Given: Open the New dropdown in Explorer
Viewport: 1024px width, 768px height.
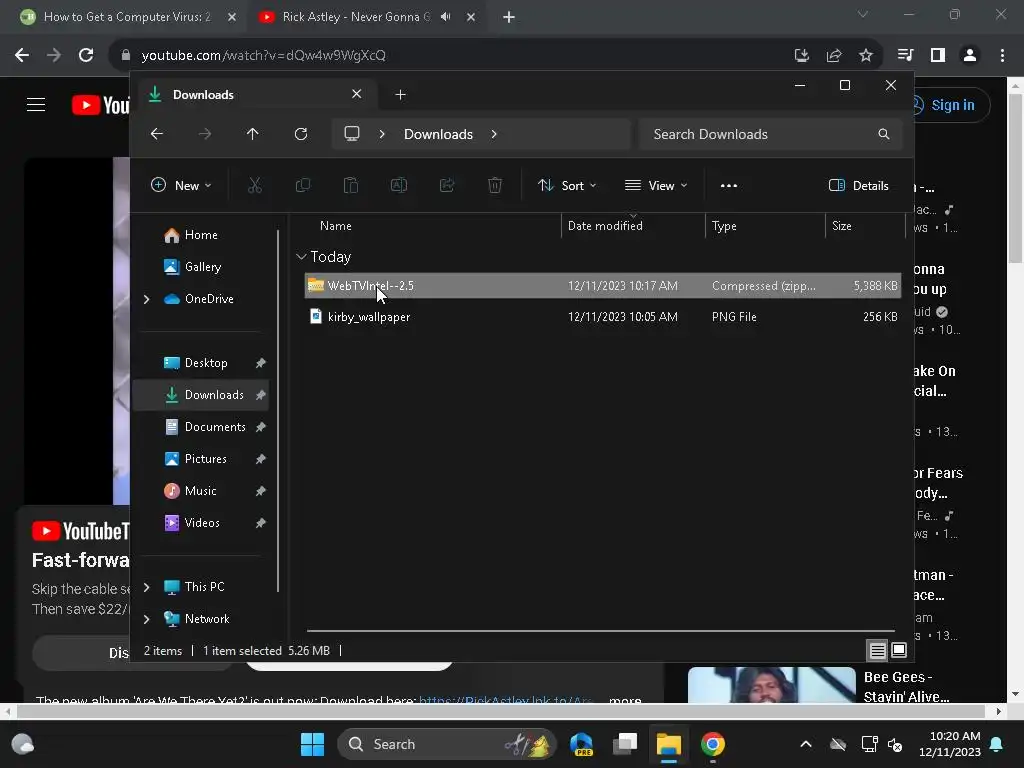Looking at the screenshot, I should pyautogui.click(x=181, y=185).
